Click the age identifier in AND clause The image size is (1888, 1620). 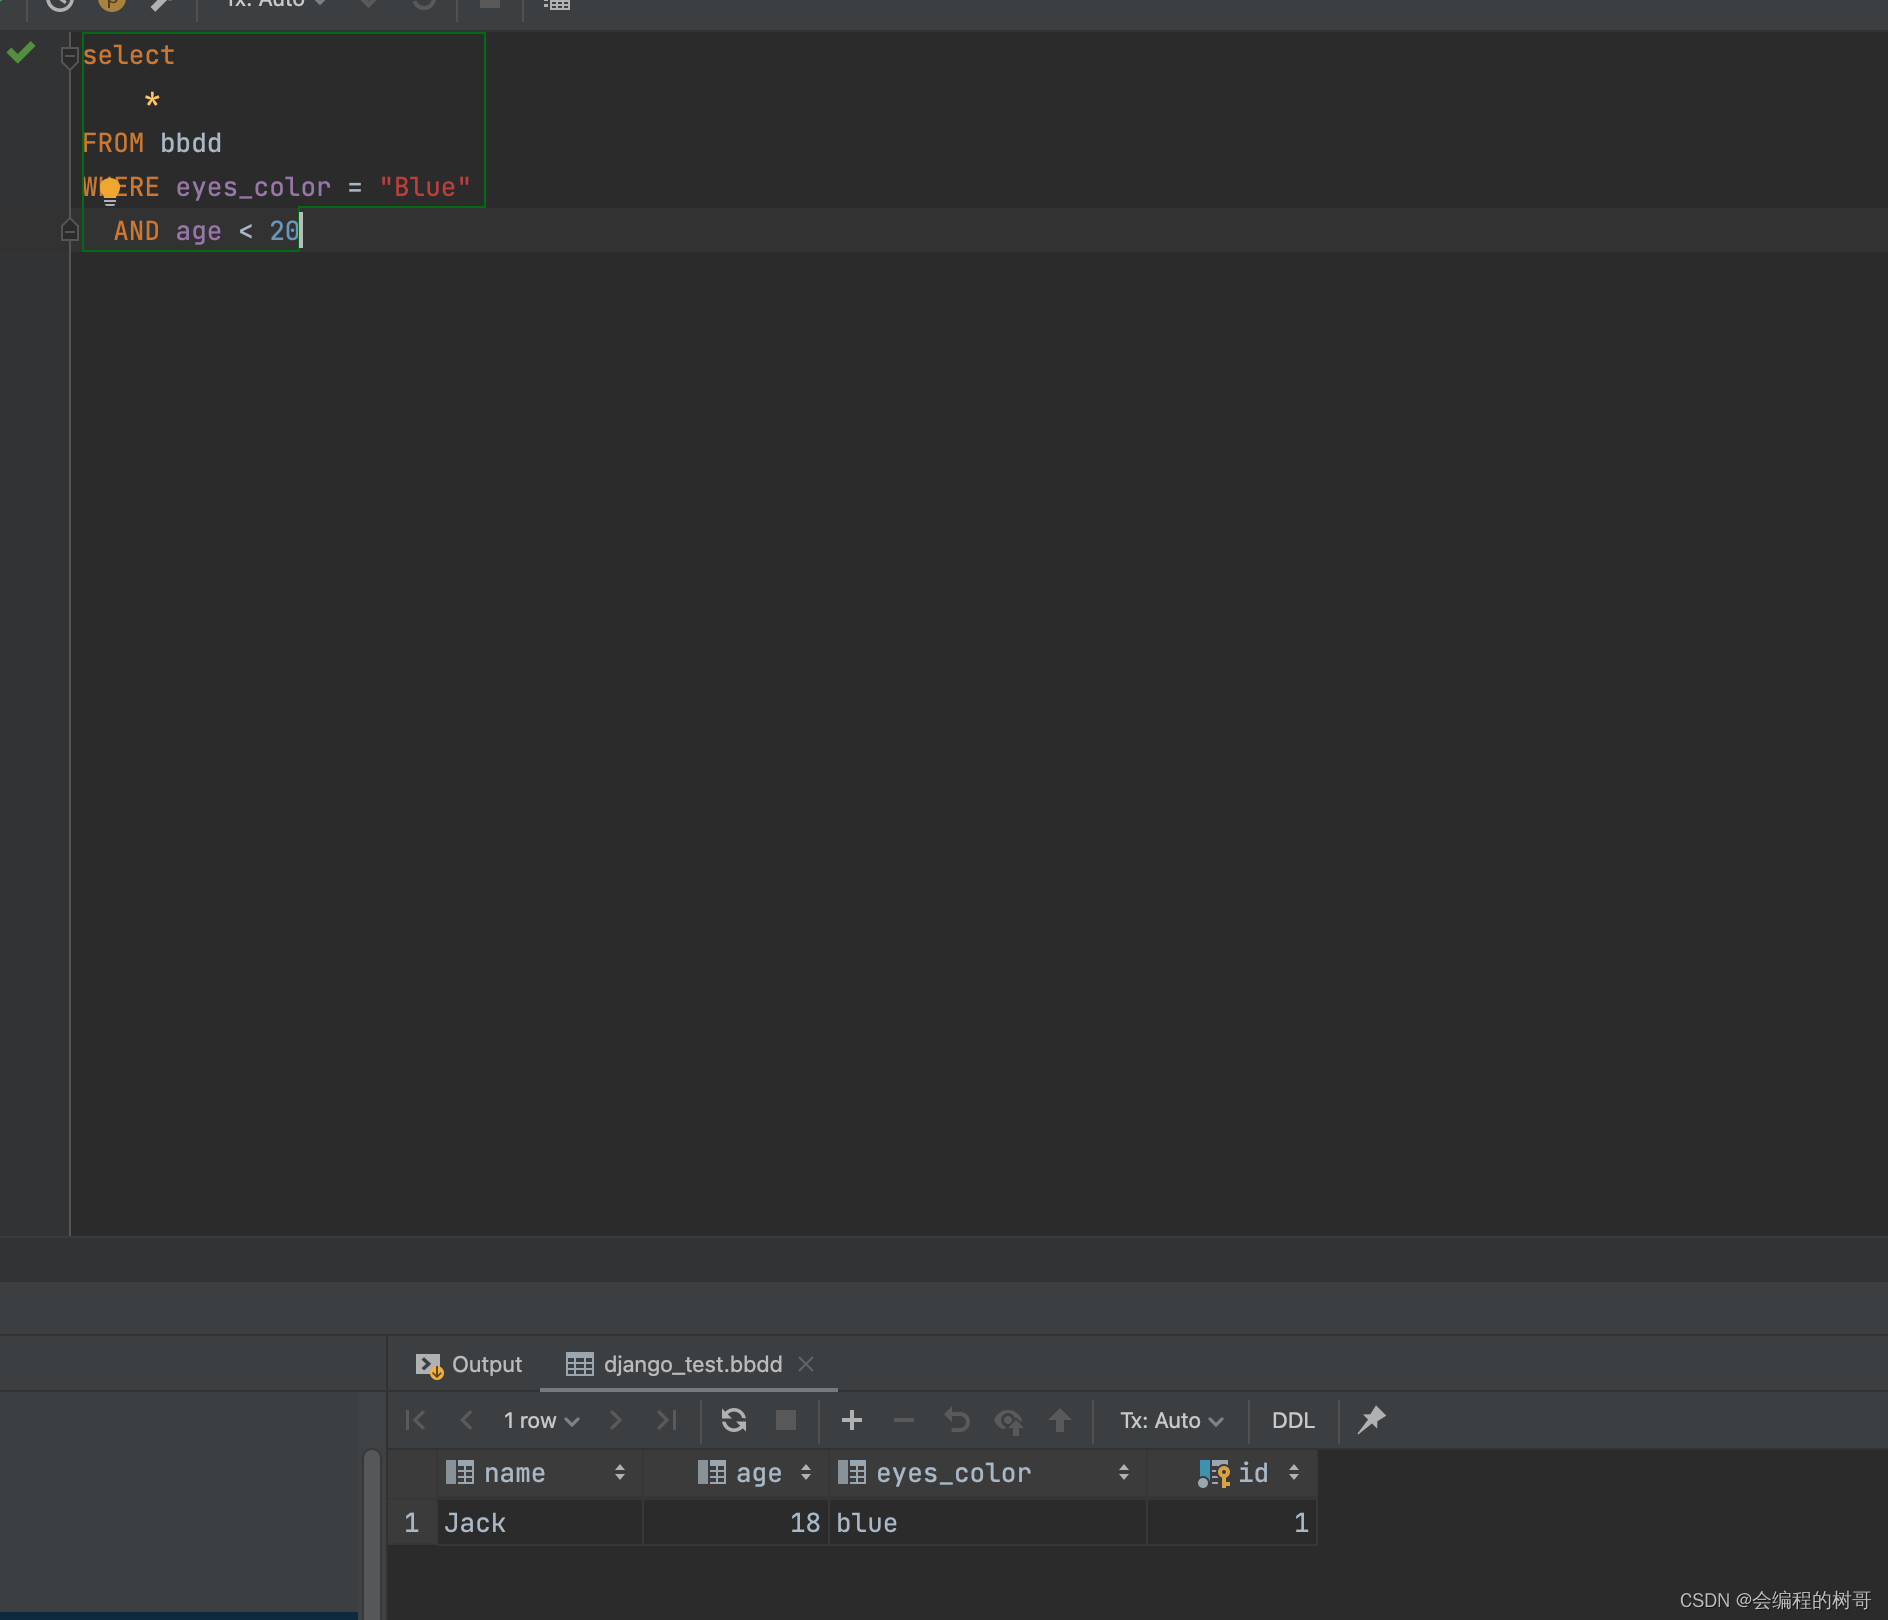click(x=198, y=232)
